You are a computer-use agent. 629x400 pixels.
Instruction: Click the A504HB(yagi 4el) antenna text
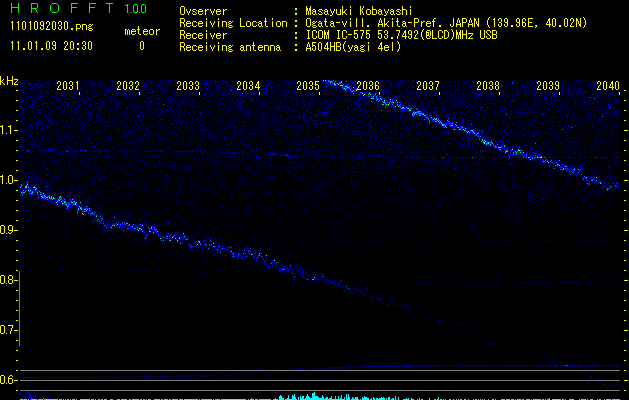tap(353, 47)
